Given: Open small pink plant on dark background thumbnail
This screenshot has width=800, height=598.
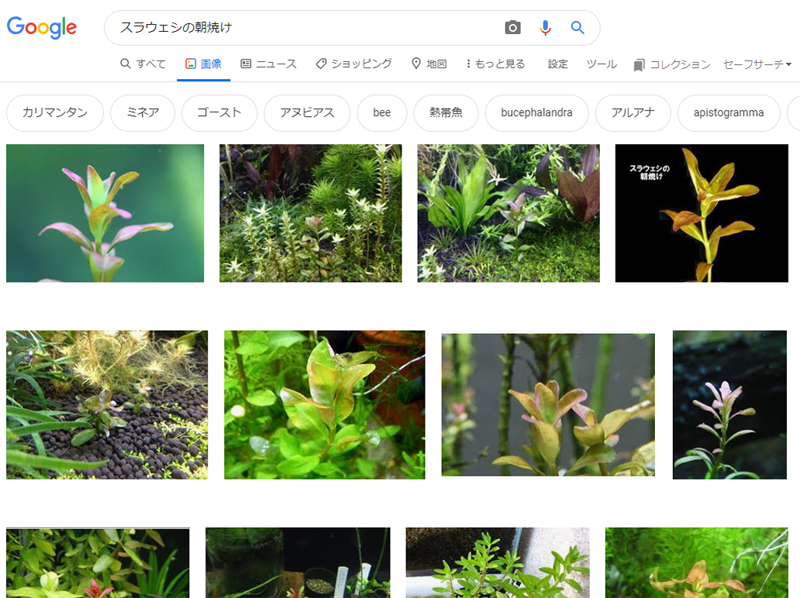Looking at the screenshot, I should (x=730, y=405).
